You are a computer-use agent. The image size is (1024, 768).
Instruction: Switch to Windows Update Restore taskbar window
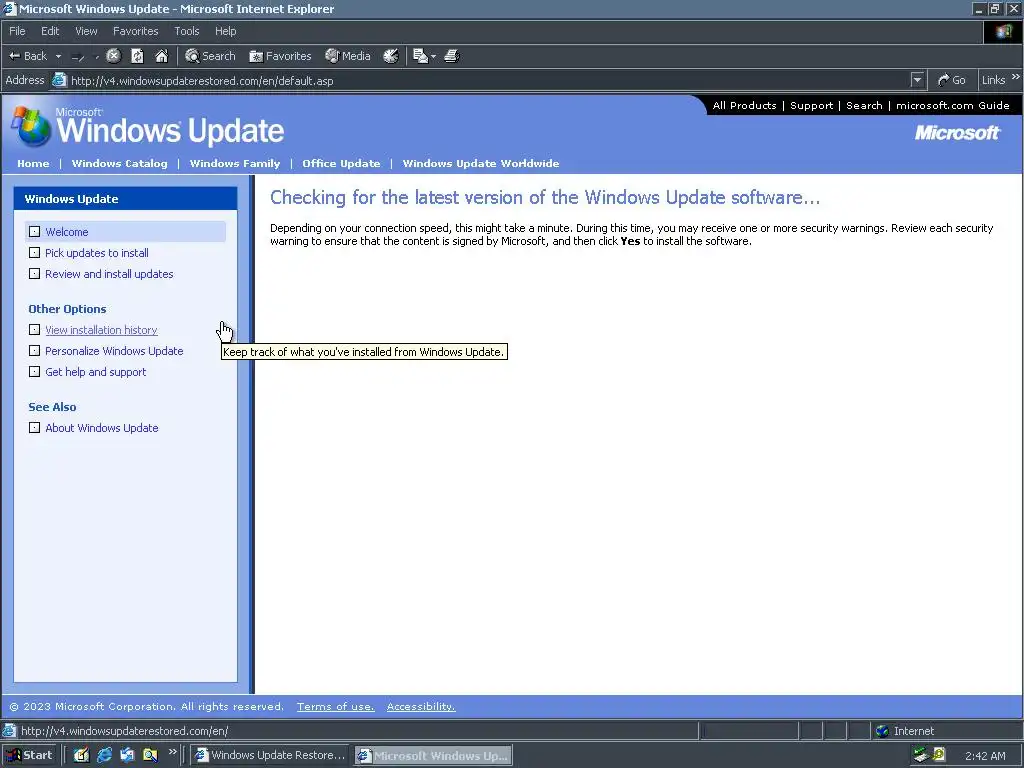click(270, 756)
